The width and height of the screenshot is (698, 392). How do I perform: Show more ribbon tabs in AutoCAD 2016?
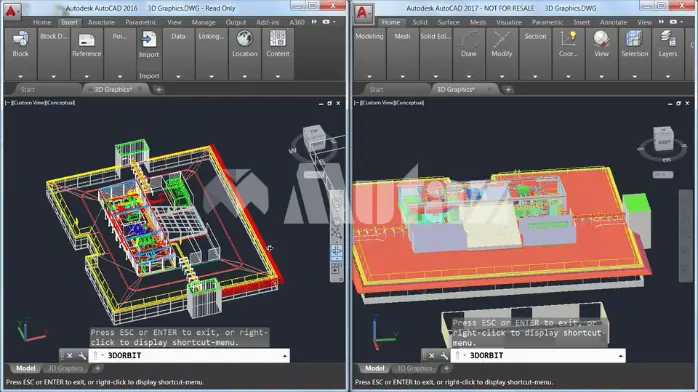coord(314,22)
